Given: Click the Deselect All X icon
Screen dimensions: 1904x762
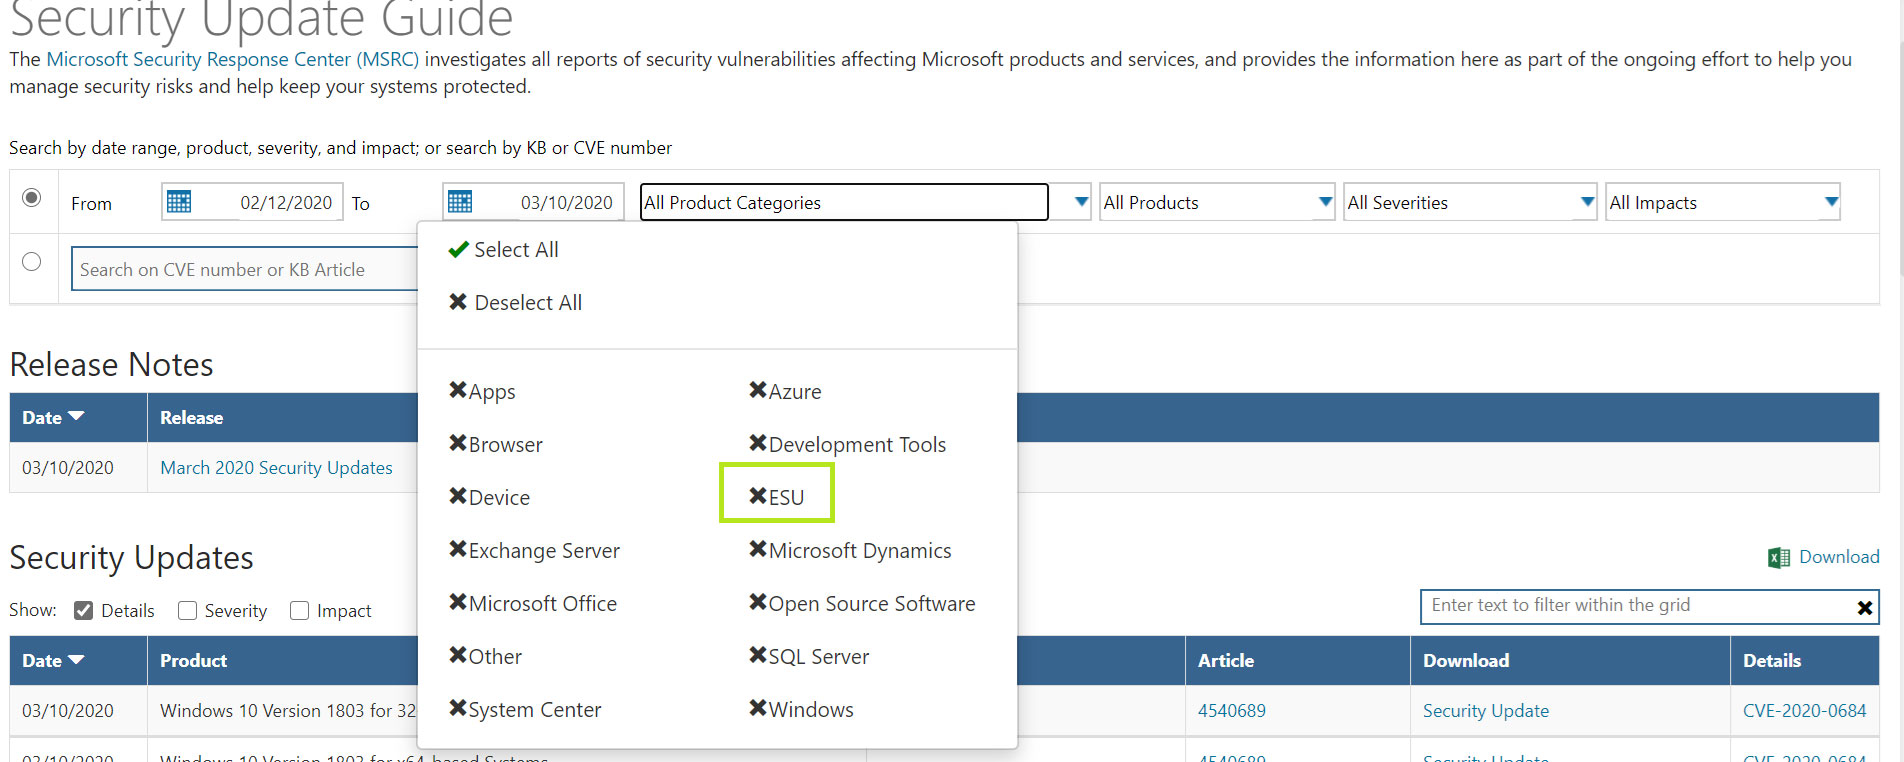Looking at the screenshot, I should tap(458, 302).
